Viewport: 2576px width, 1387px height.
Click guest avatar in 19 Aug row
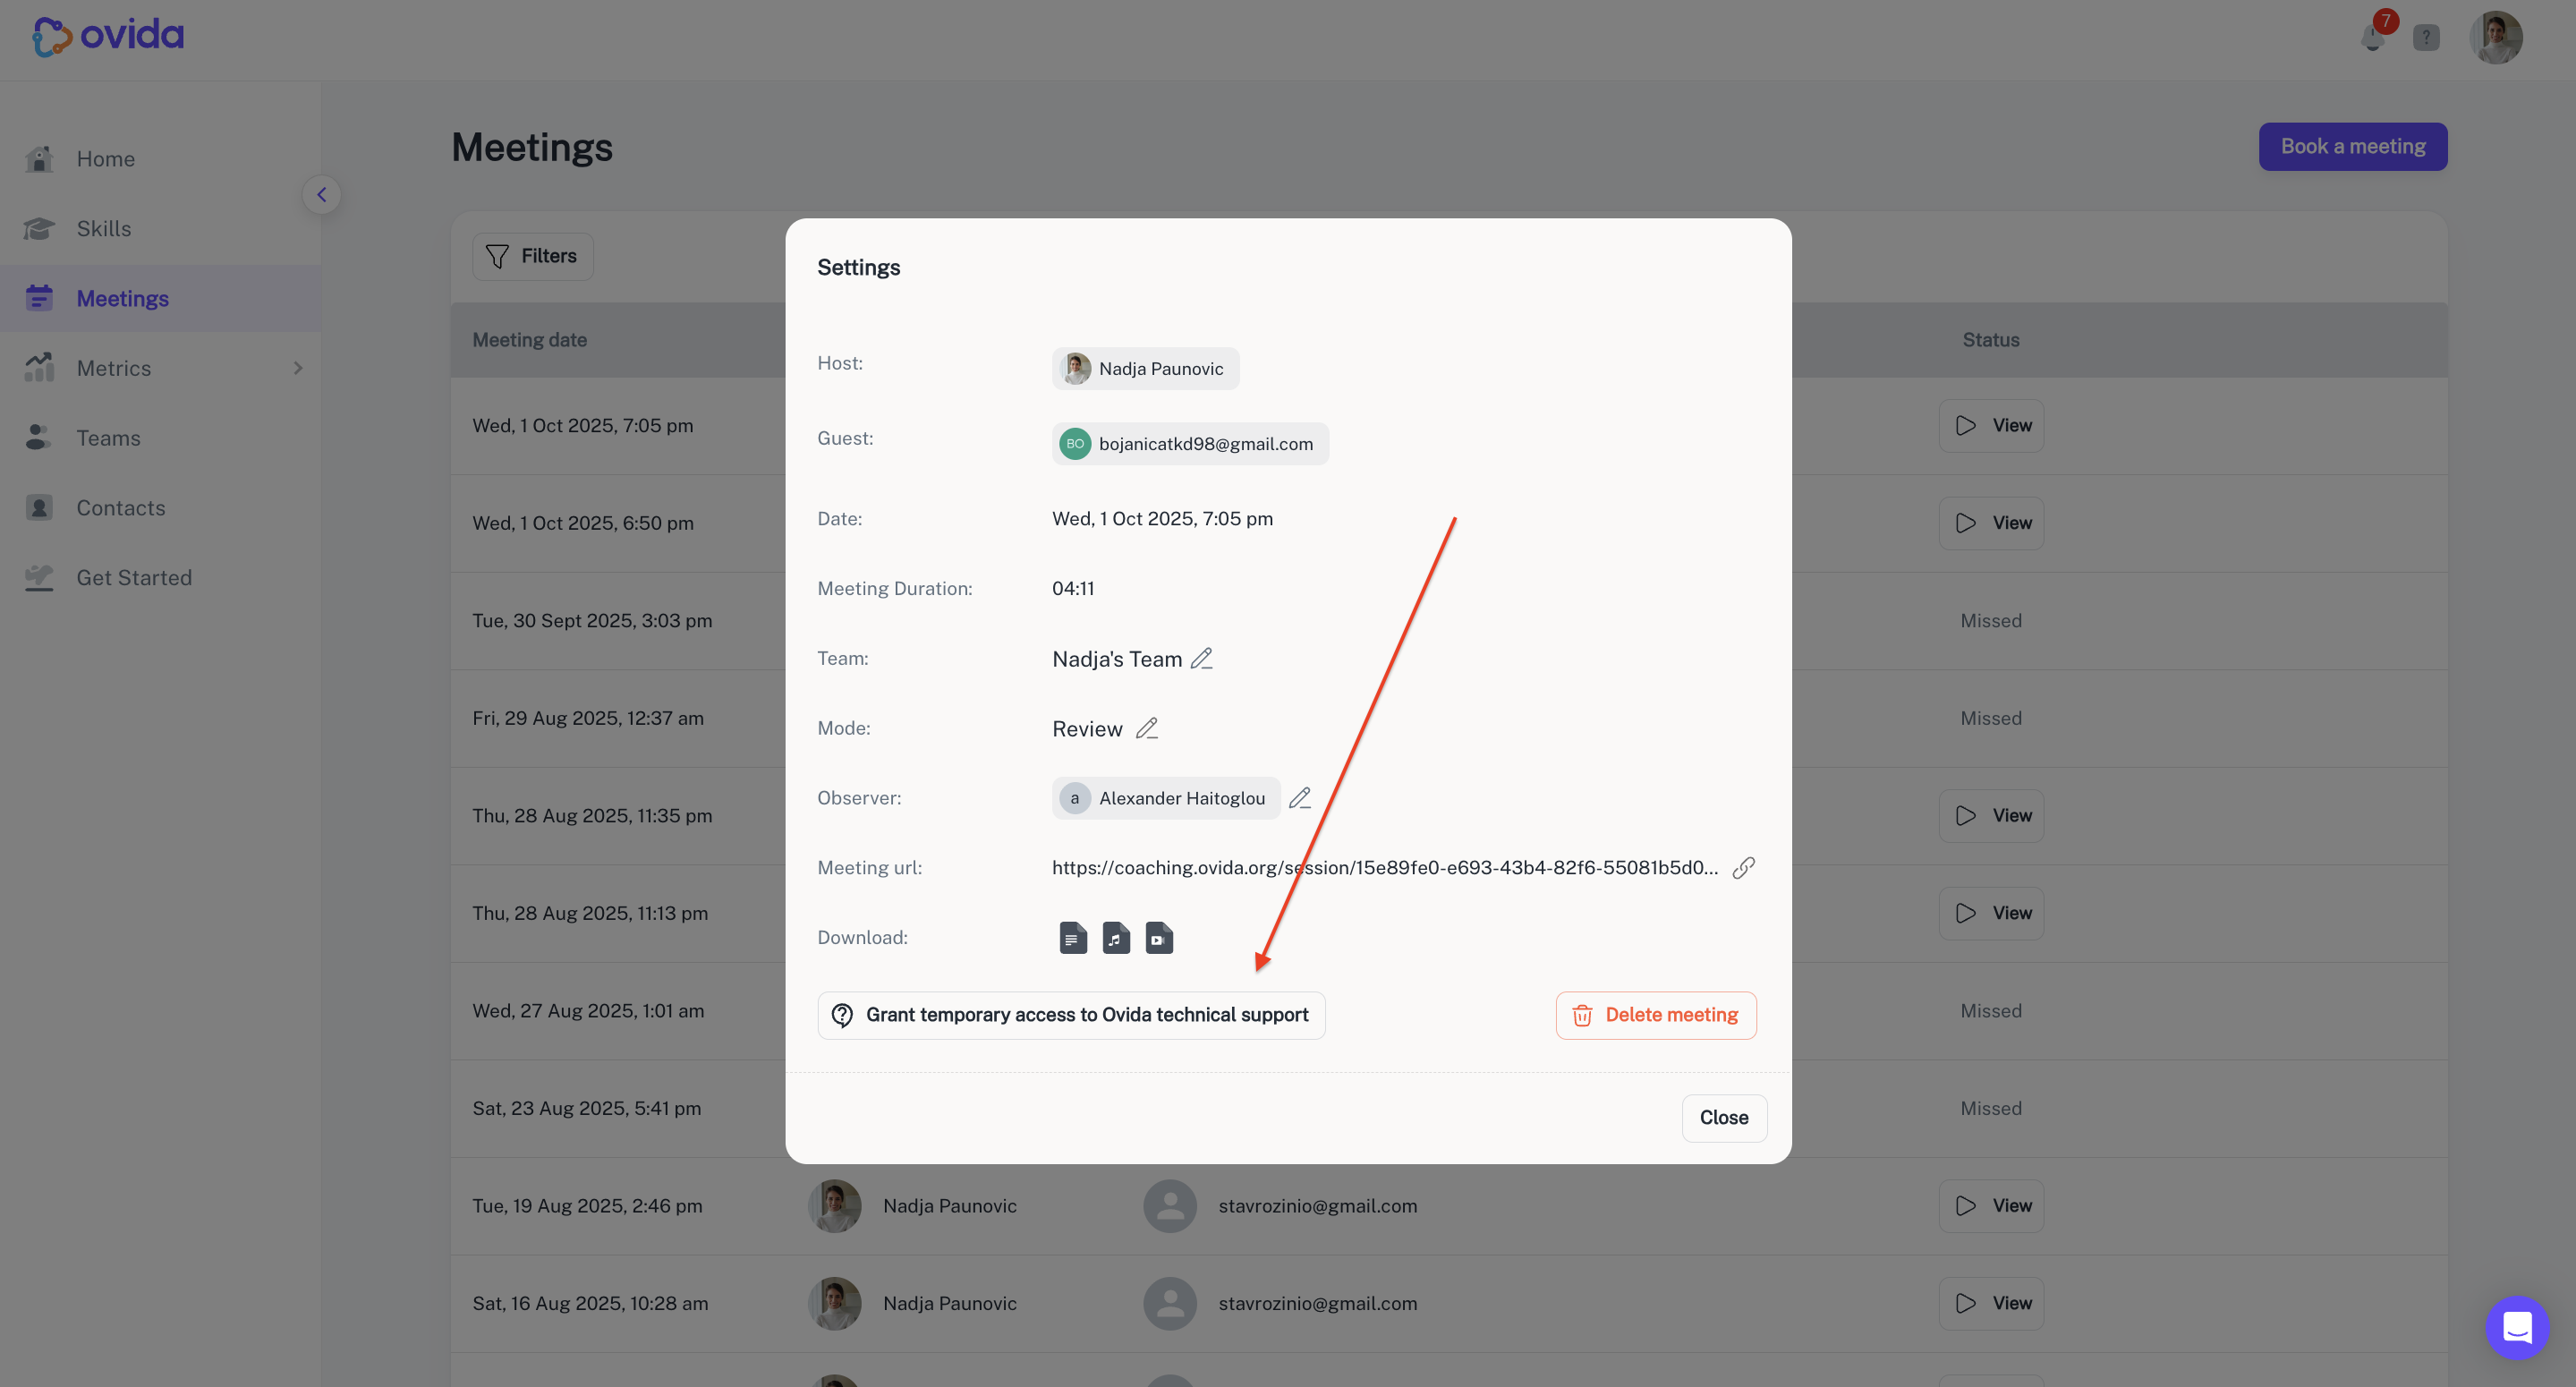[x=1170, y=1206]
